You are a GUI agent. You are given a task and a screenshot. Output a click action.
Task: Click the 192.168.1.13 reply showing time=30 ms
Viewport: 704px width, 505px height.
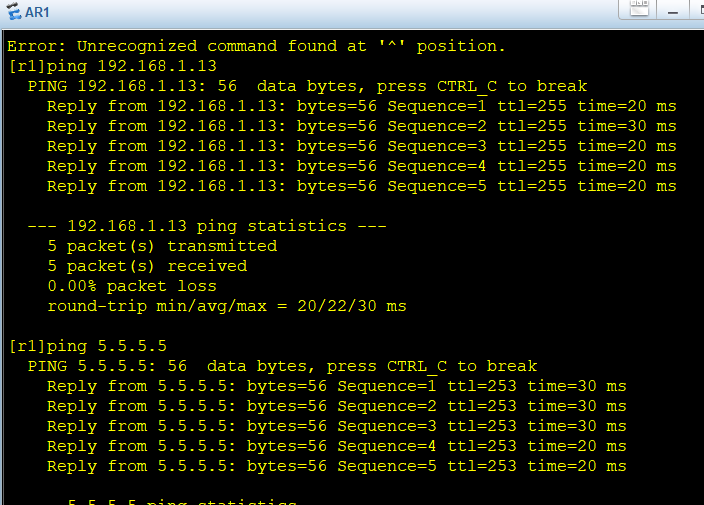pyautogui.click(x=361, y=126)
